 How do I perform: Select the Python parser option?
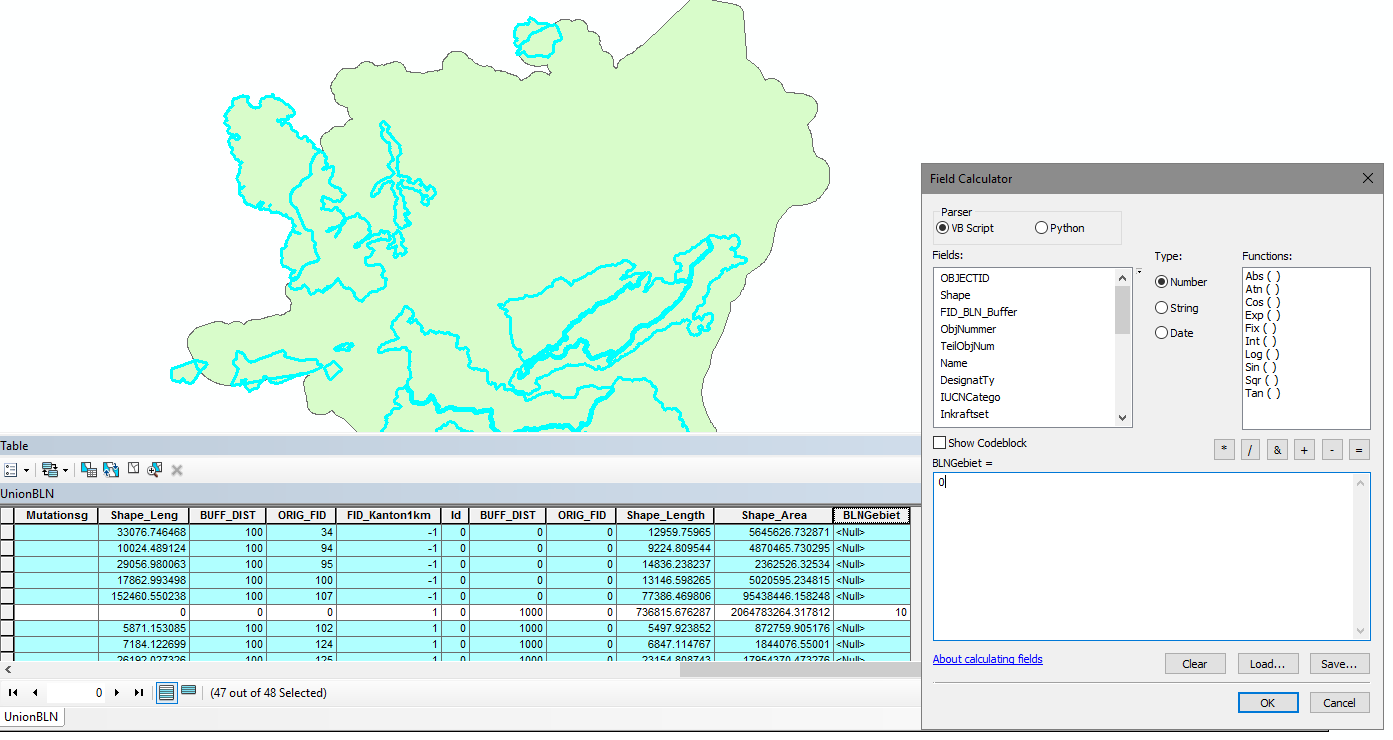pos(1042,228)
